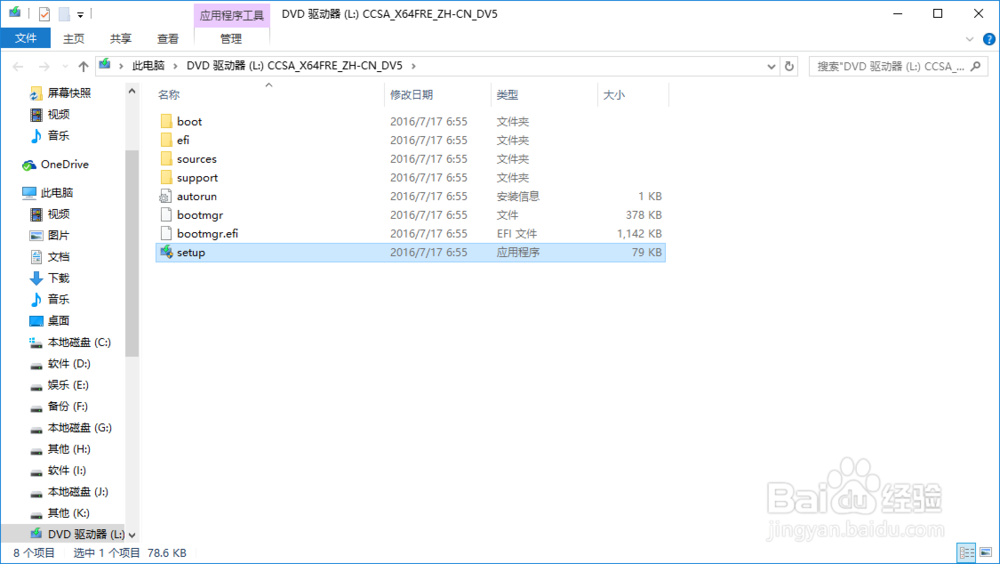1000x564 pixels.
Task: Click the new folder icon in quick access toolbar
Action: pos(64,13)
